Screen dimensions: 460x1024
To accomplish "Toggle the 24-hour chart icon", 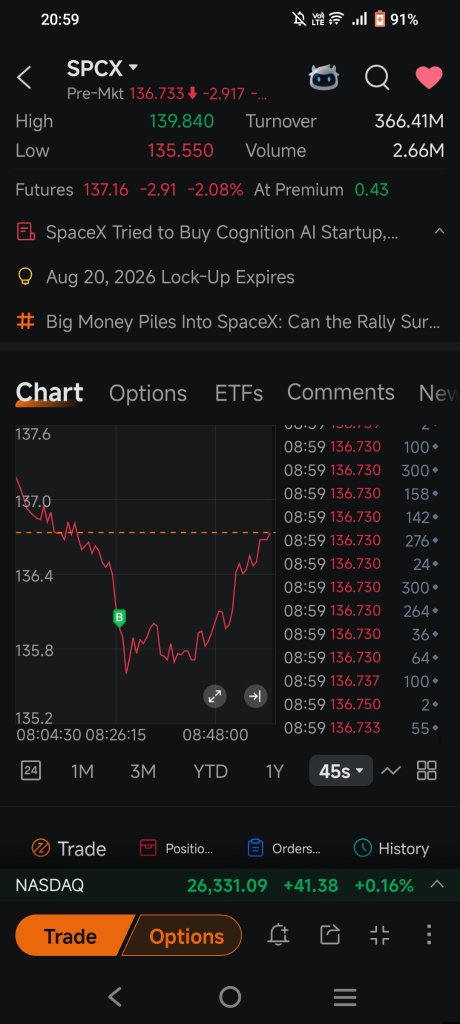I will [31, 771].
